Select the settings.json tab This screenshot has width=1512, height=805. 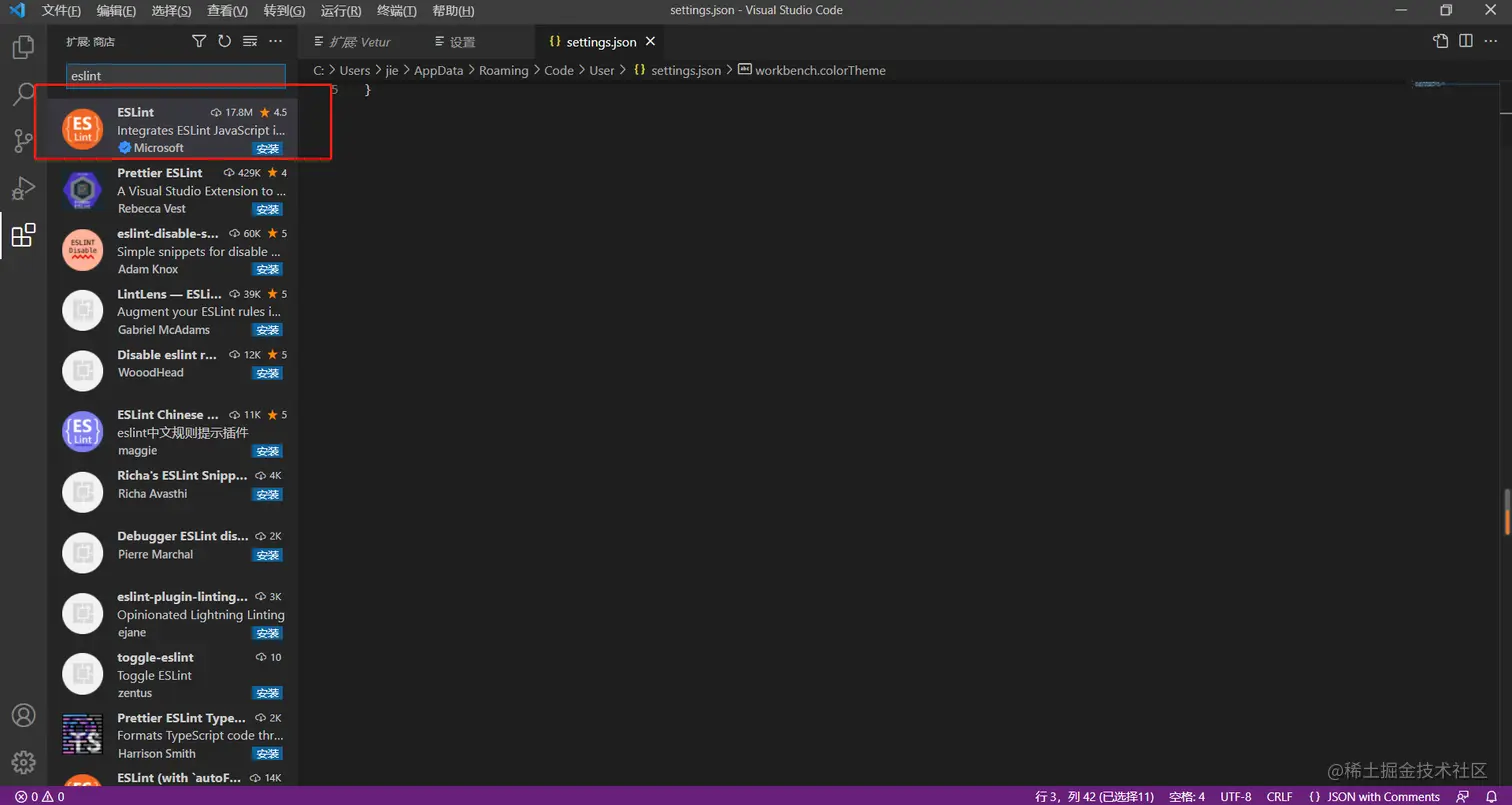(x=601, y=42)
